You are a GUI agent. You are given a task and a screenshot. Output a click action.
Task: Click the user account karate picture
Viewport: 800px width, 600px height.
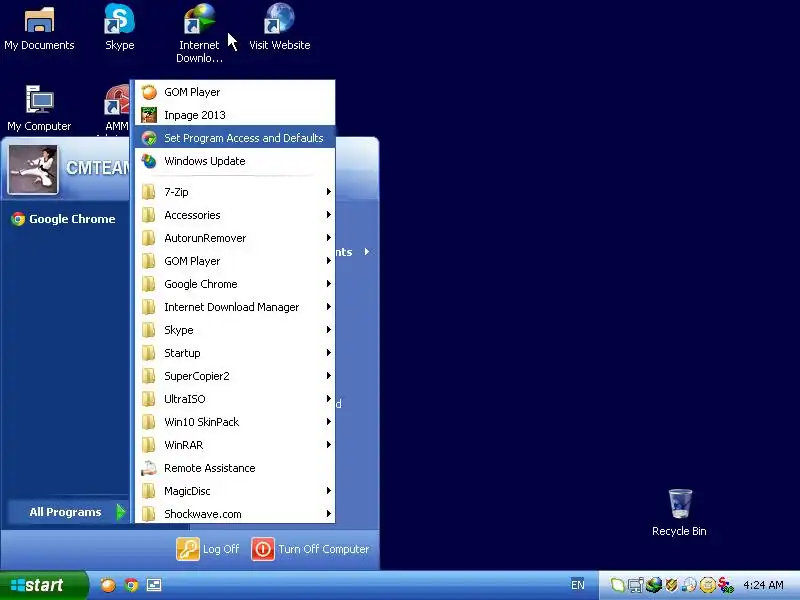[x=33, y=169]
